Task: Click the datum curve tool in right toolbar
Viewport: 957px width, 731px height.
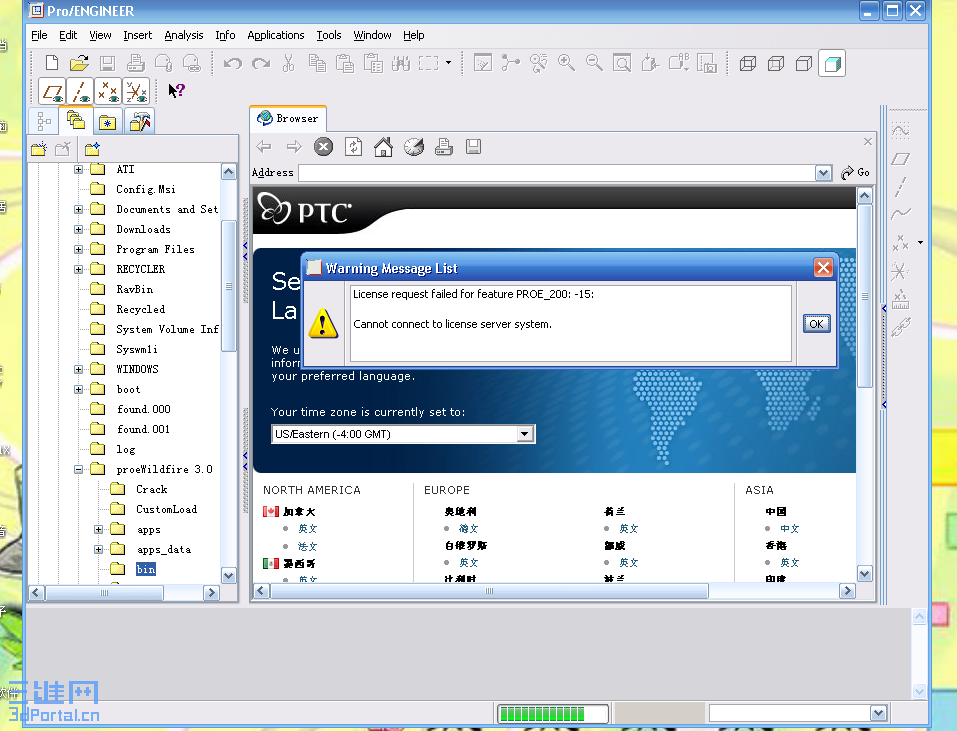Action: tap(900, 214)
